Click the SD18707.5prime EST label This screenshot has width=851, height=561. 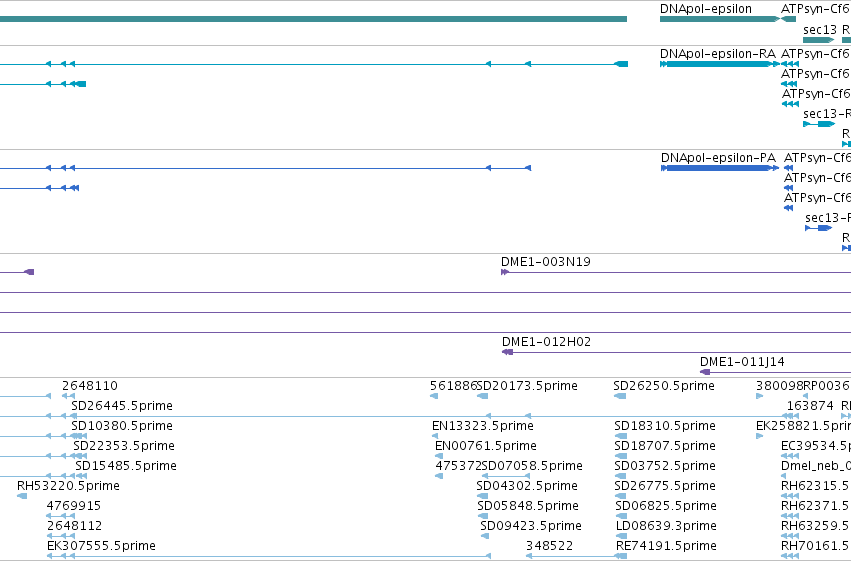(665, 446)
